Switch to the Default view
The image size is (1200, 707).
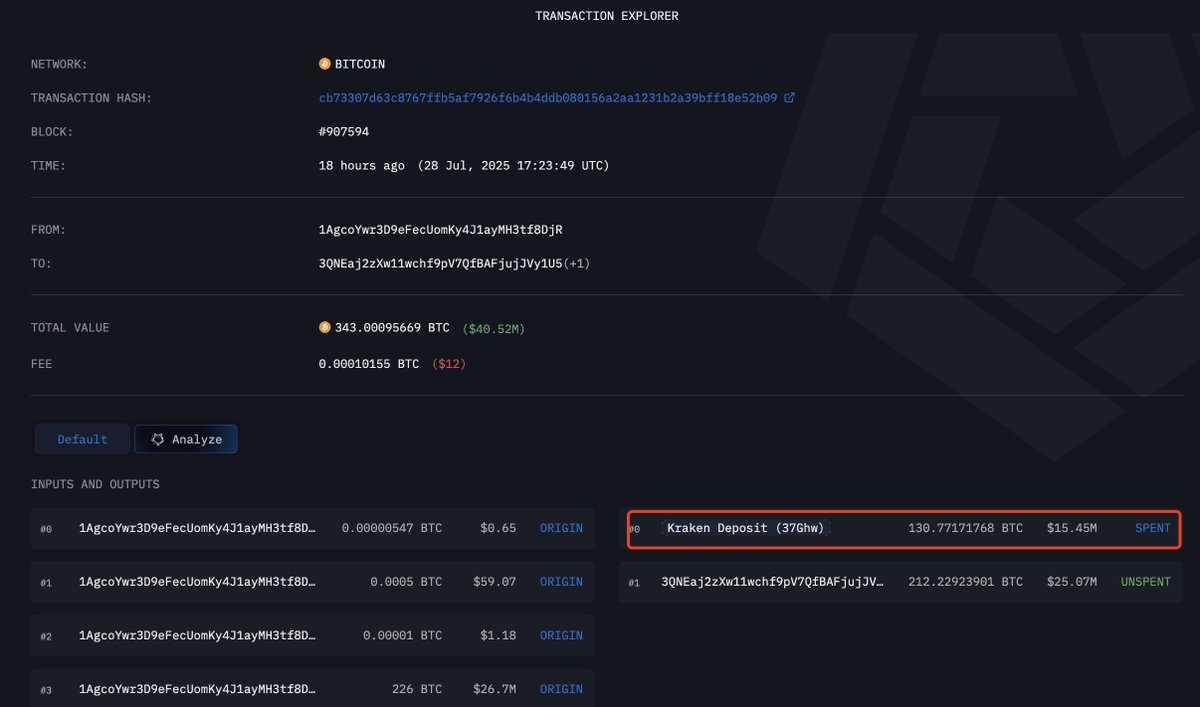(x=82, y=438)
